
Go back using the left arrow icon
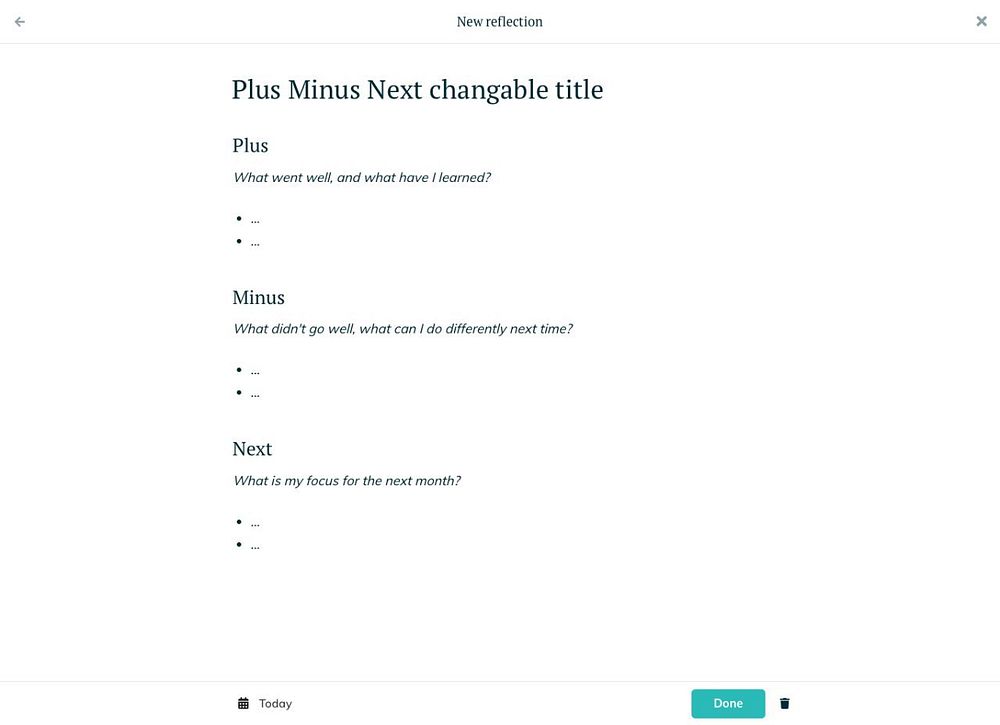point(20,22)
